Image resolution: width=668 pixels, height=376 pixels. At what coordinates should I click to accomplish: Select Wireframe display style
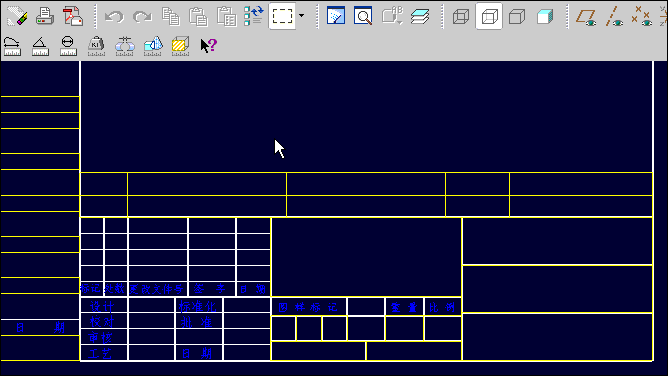461,17
